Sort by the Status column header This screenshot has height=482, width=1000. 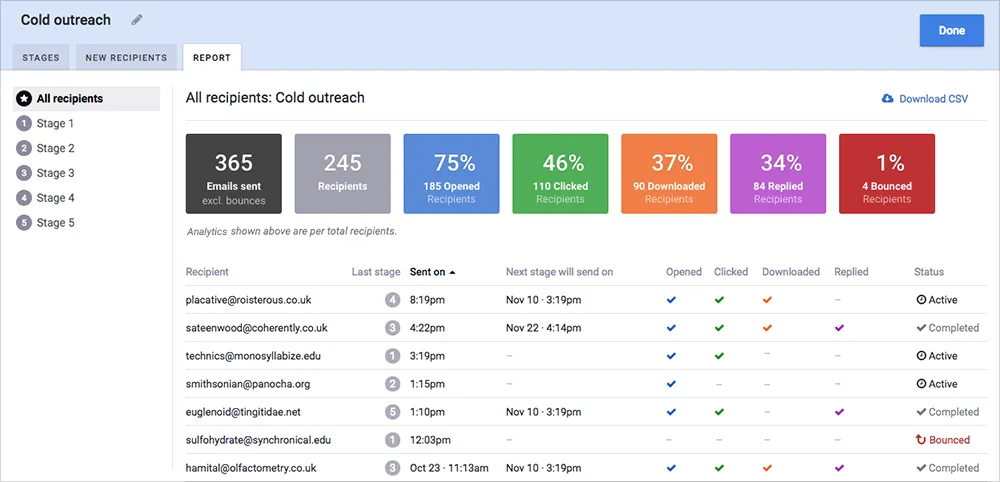[929, 272]
